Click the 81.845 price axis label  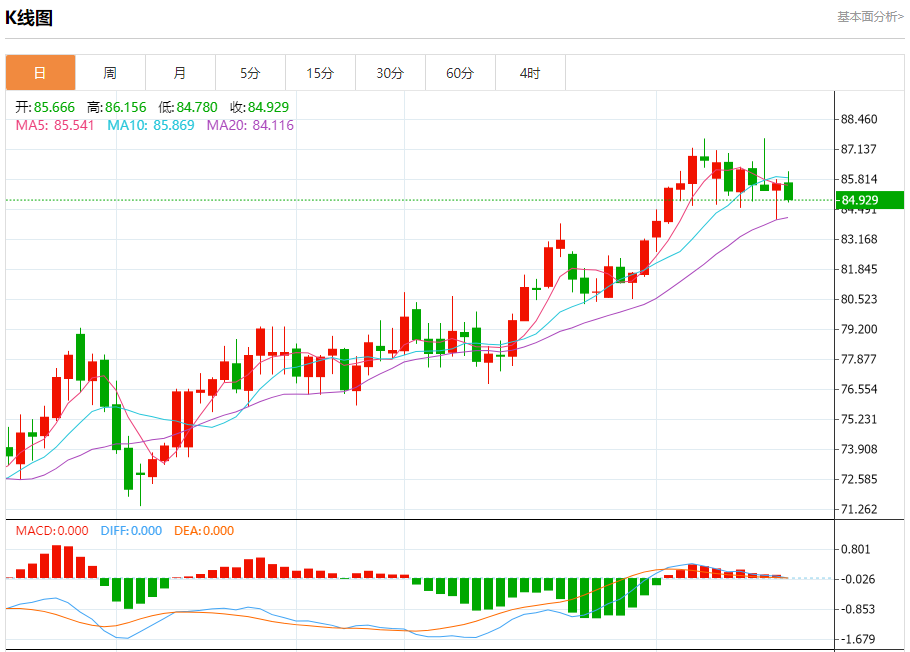[x=859, y=269]
